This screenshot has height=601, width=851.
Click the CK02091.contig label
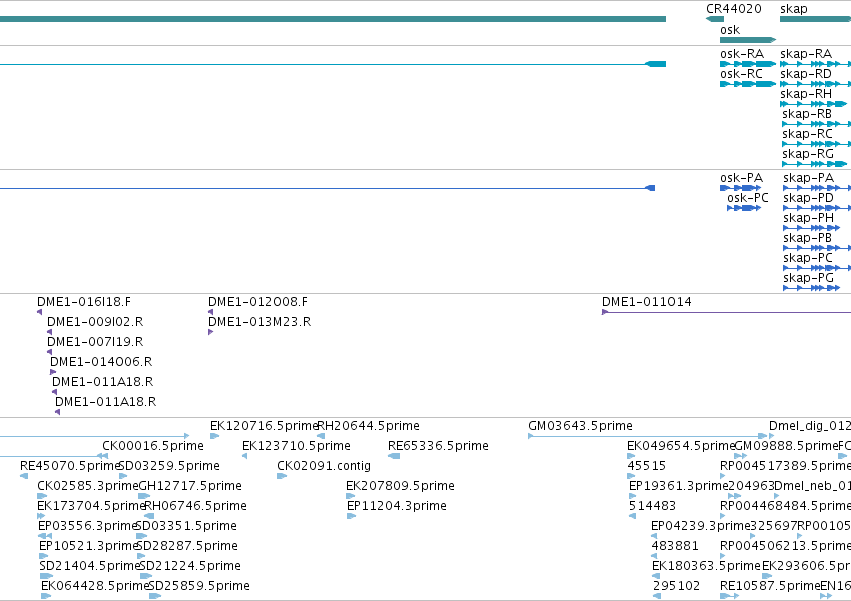pos(324,466)
